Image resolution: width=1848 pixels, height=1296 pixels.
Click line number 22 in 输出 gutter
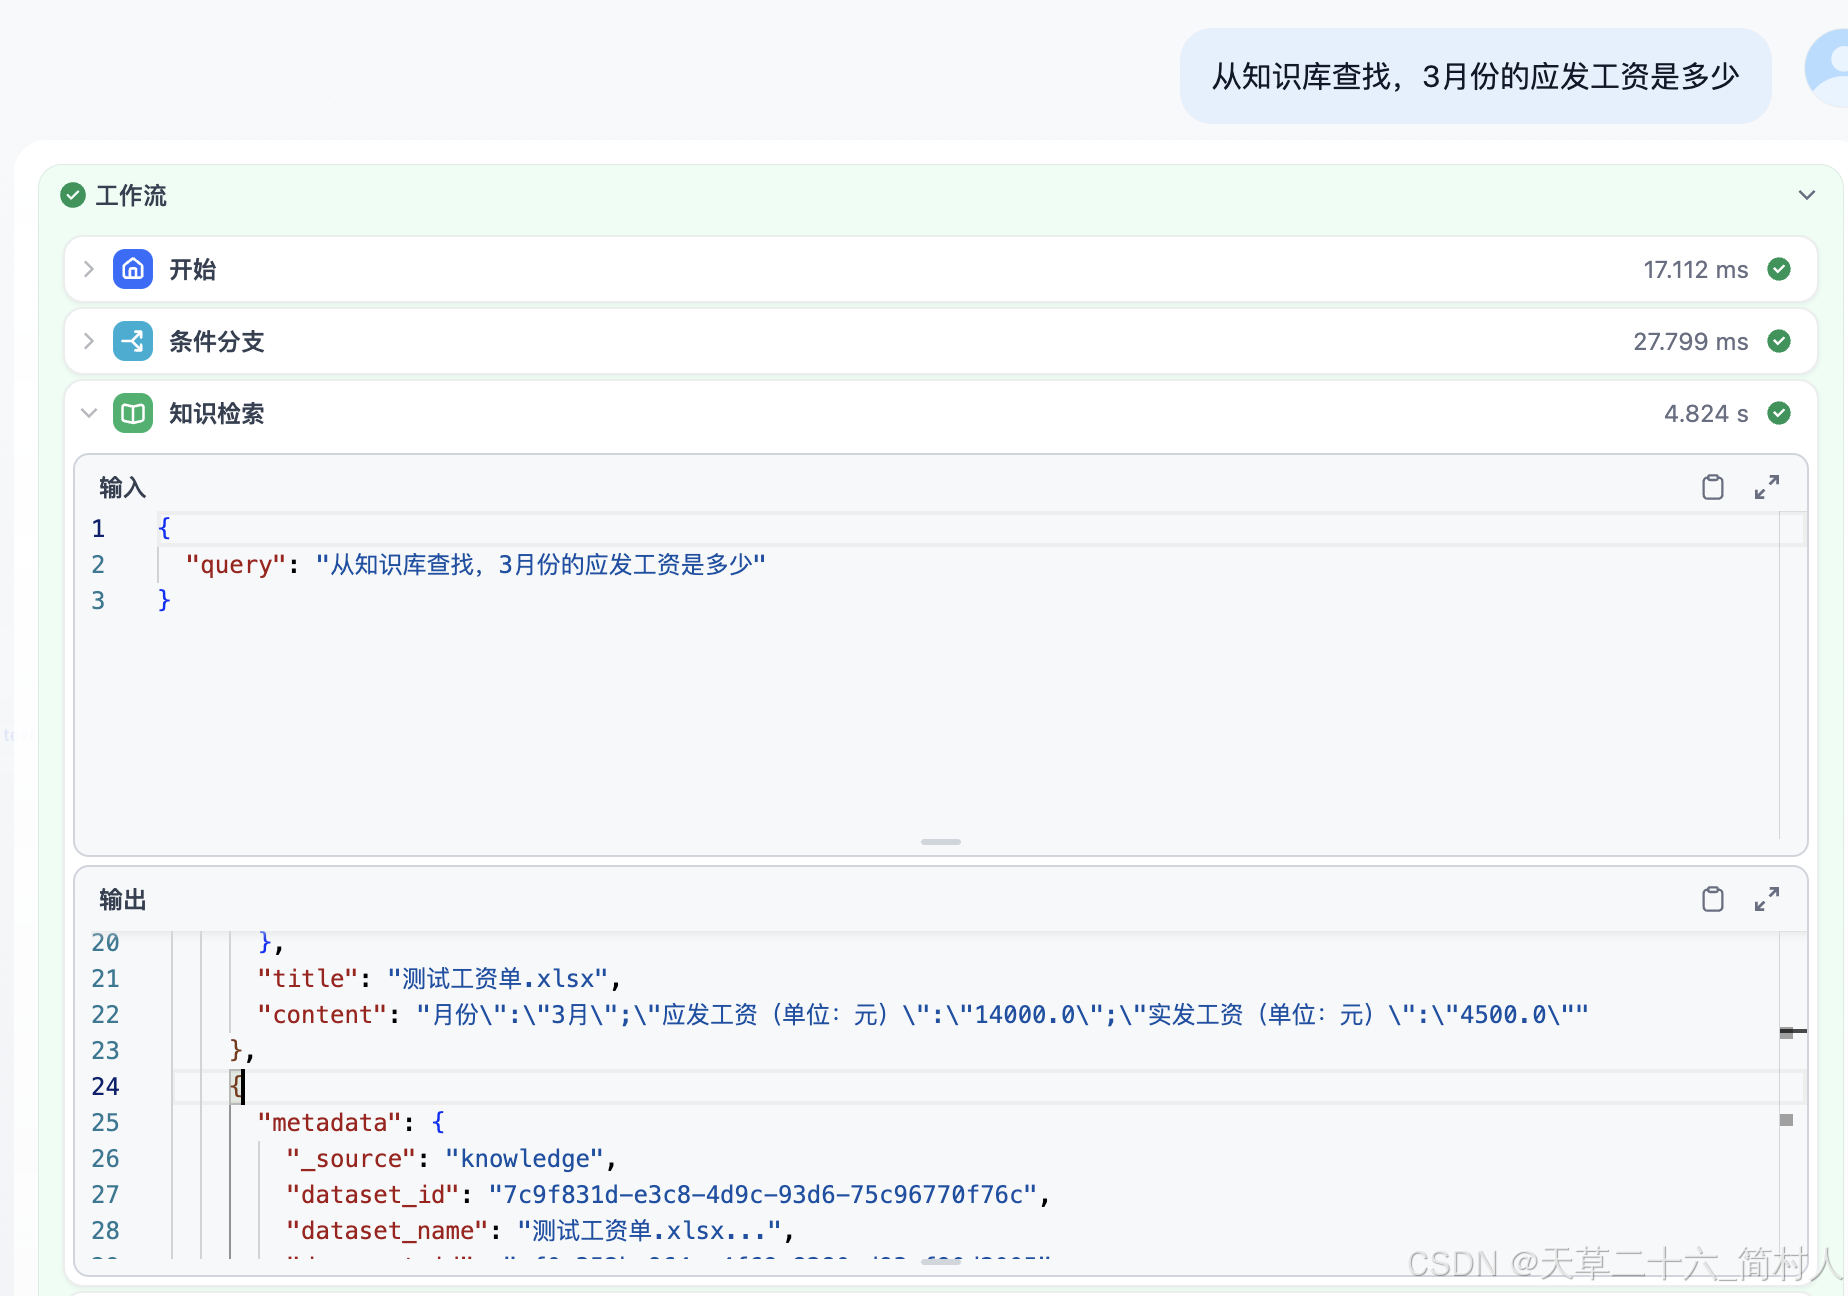pos(105,1014)
